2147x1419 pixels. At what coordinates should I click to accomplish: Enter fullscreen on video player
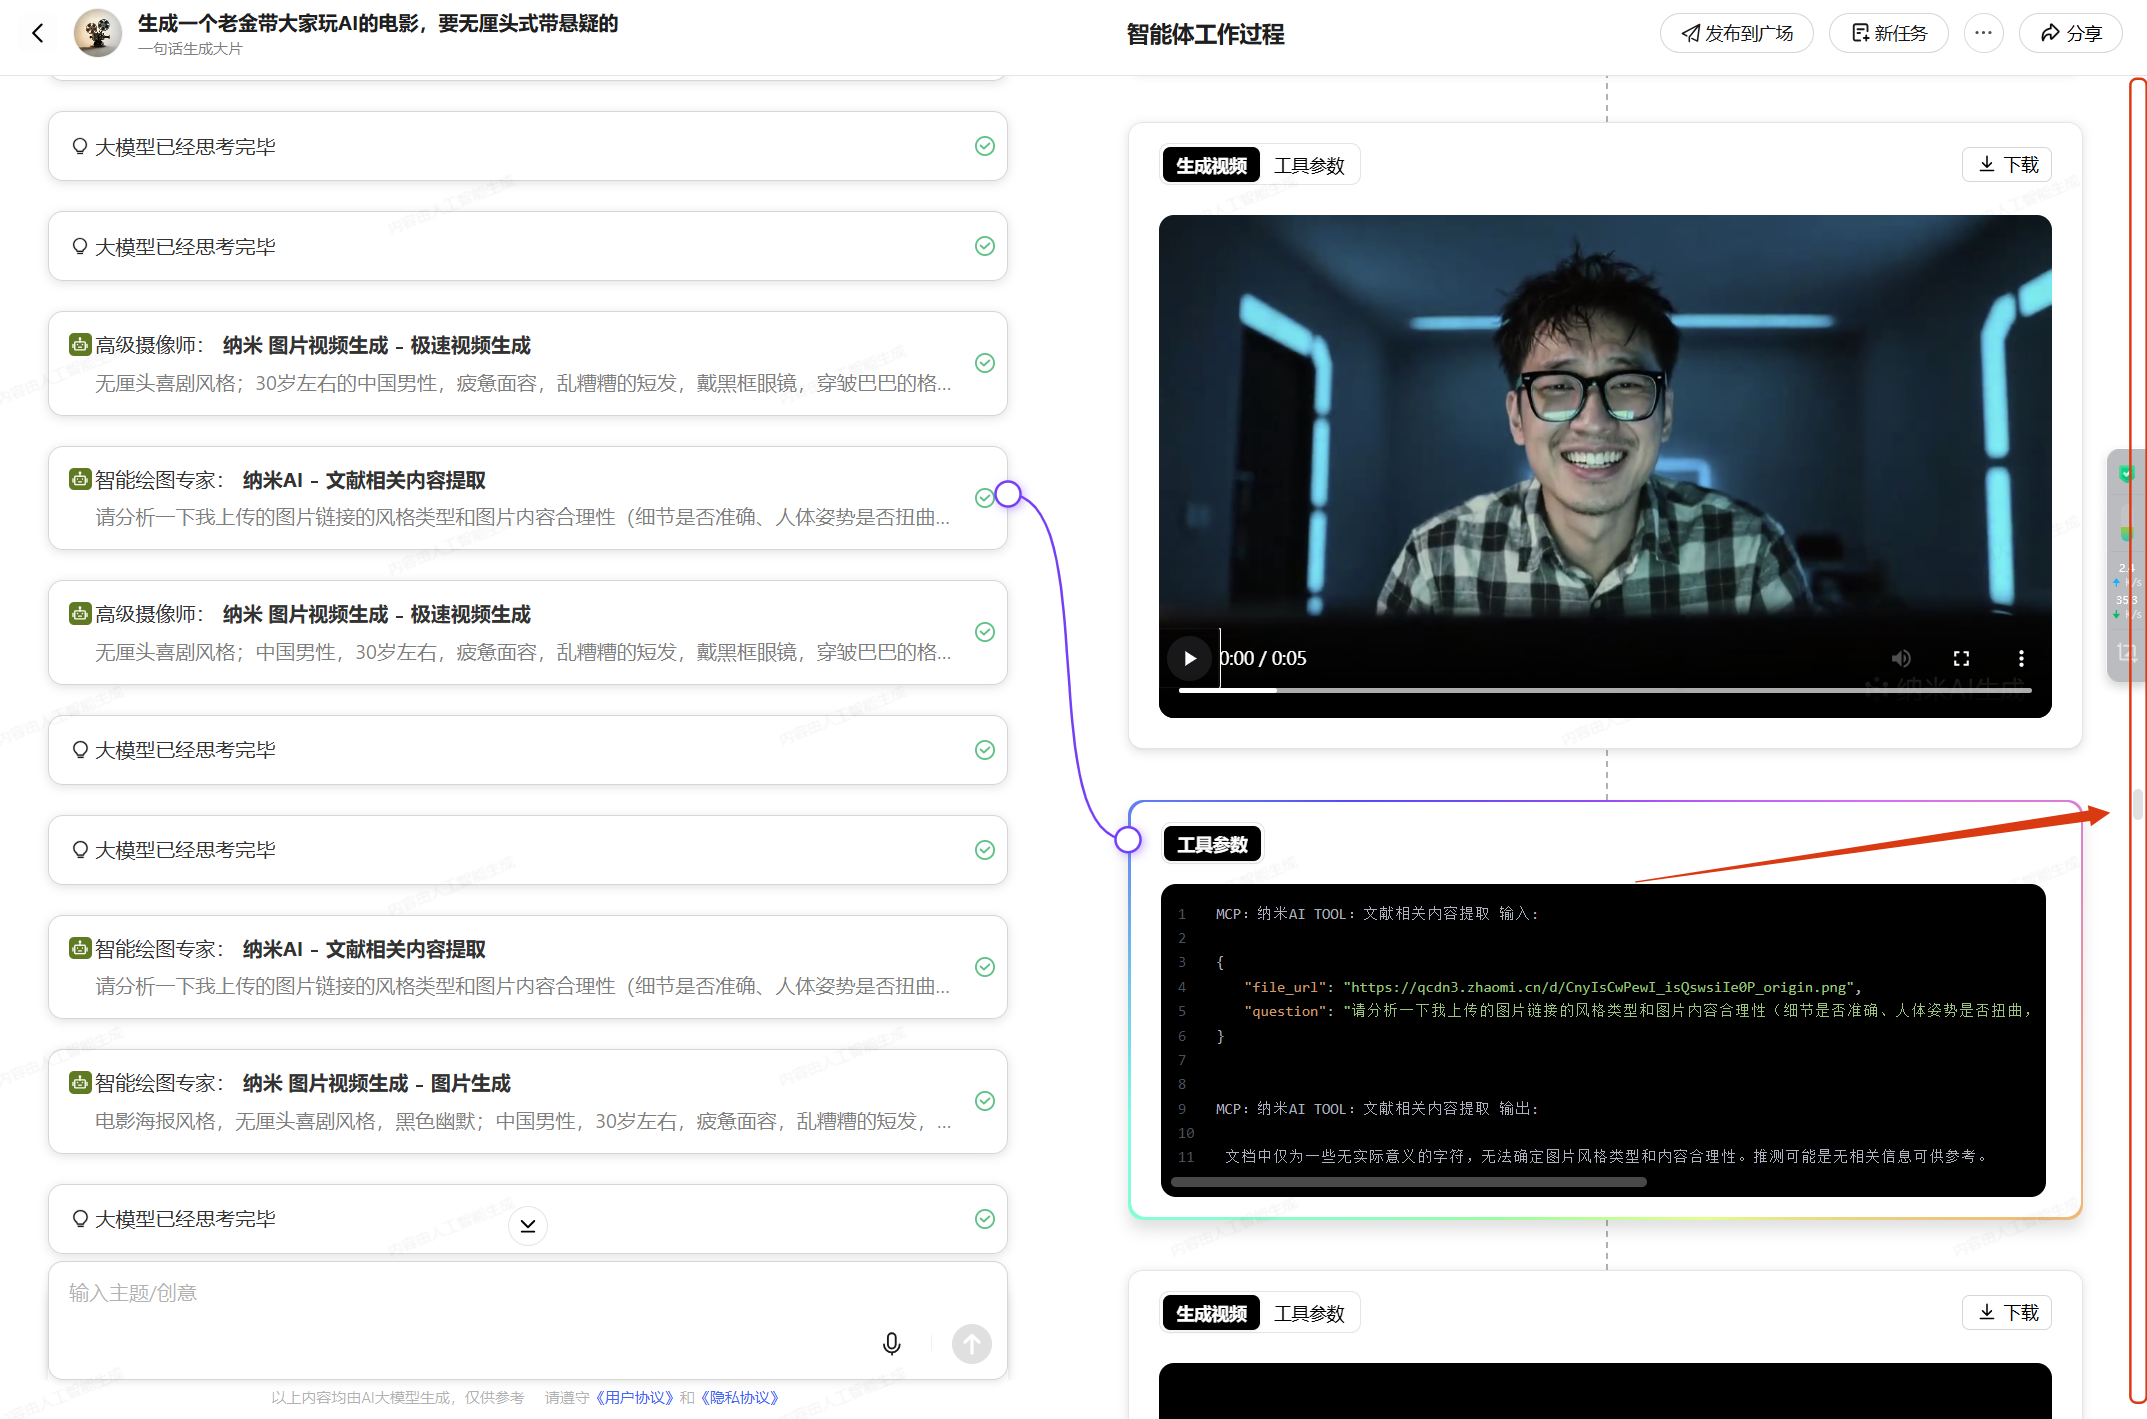click(1961, 658)
